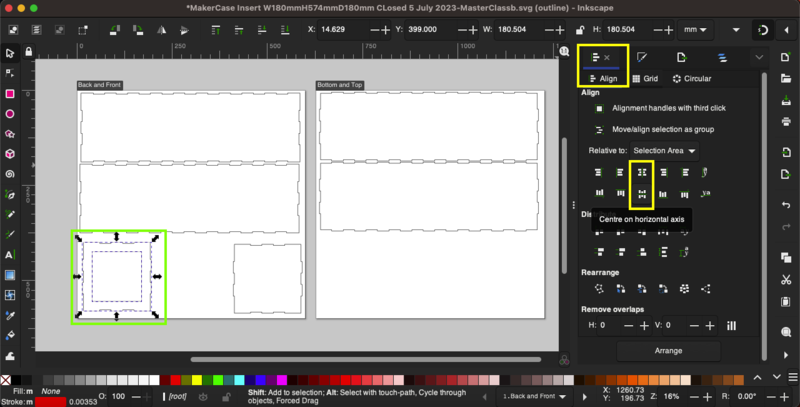The image size is (800, 407).
Task: Pick the Spiral tool
Action: click(x=9, y=174)
